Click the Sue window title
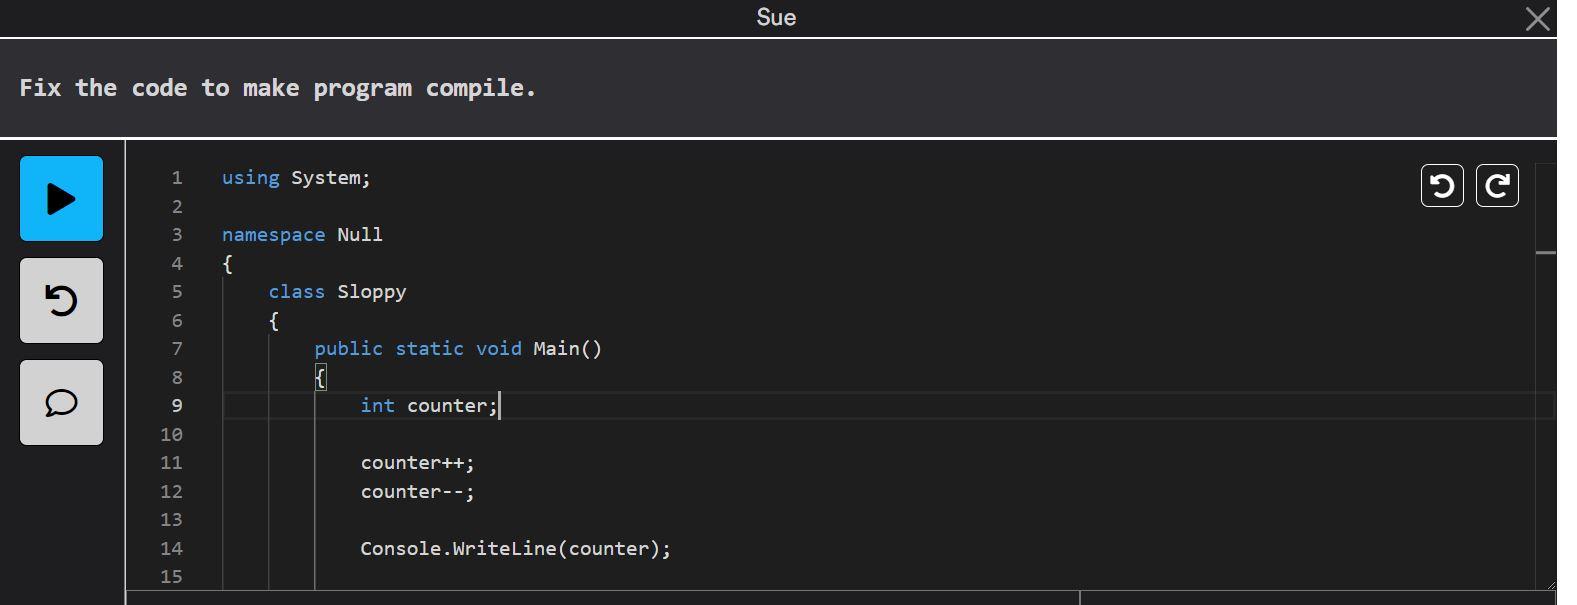 (775, 17)
